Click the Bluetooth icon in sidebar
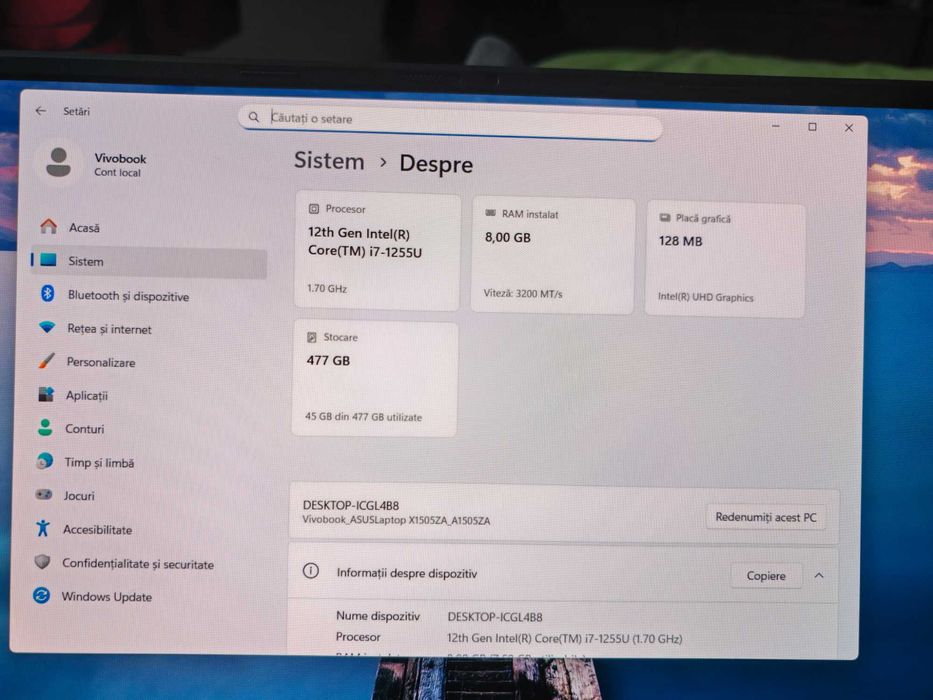The width and height of the screenshot is (933, 700). pos(48,293)
